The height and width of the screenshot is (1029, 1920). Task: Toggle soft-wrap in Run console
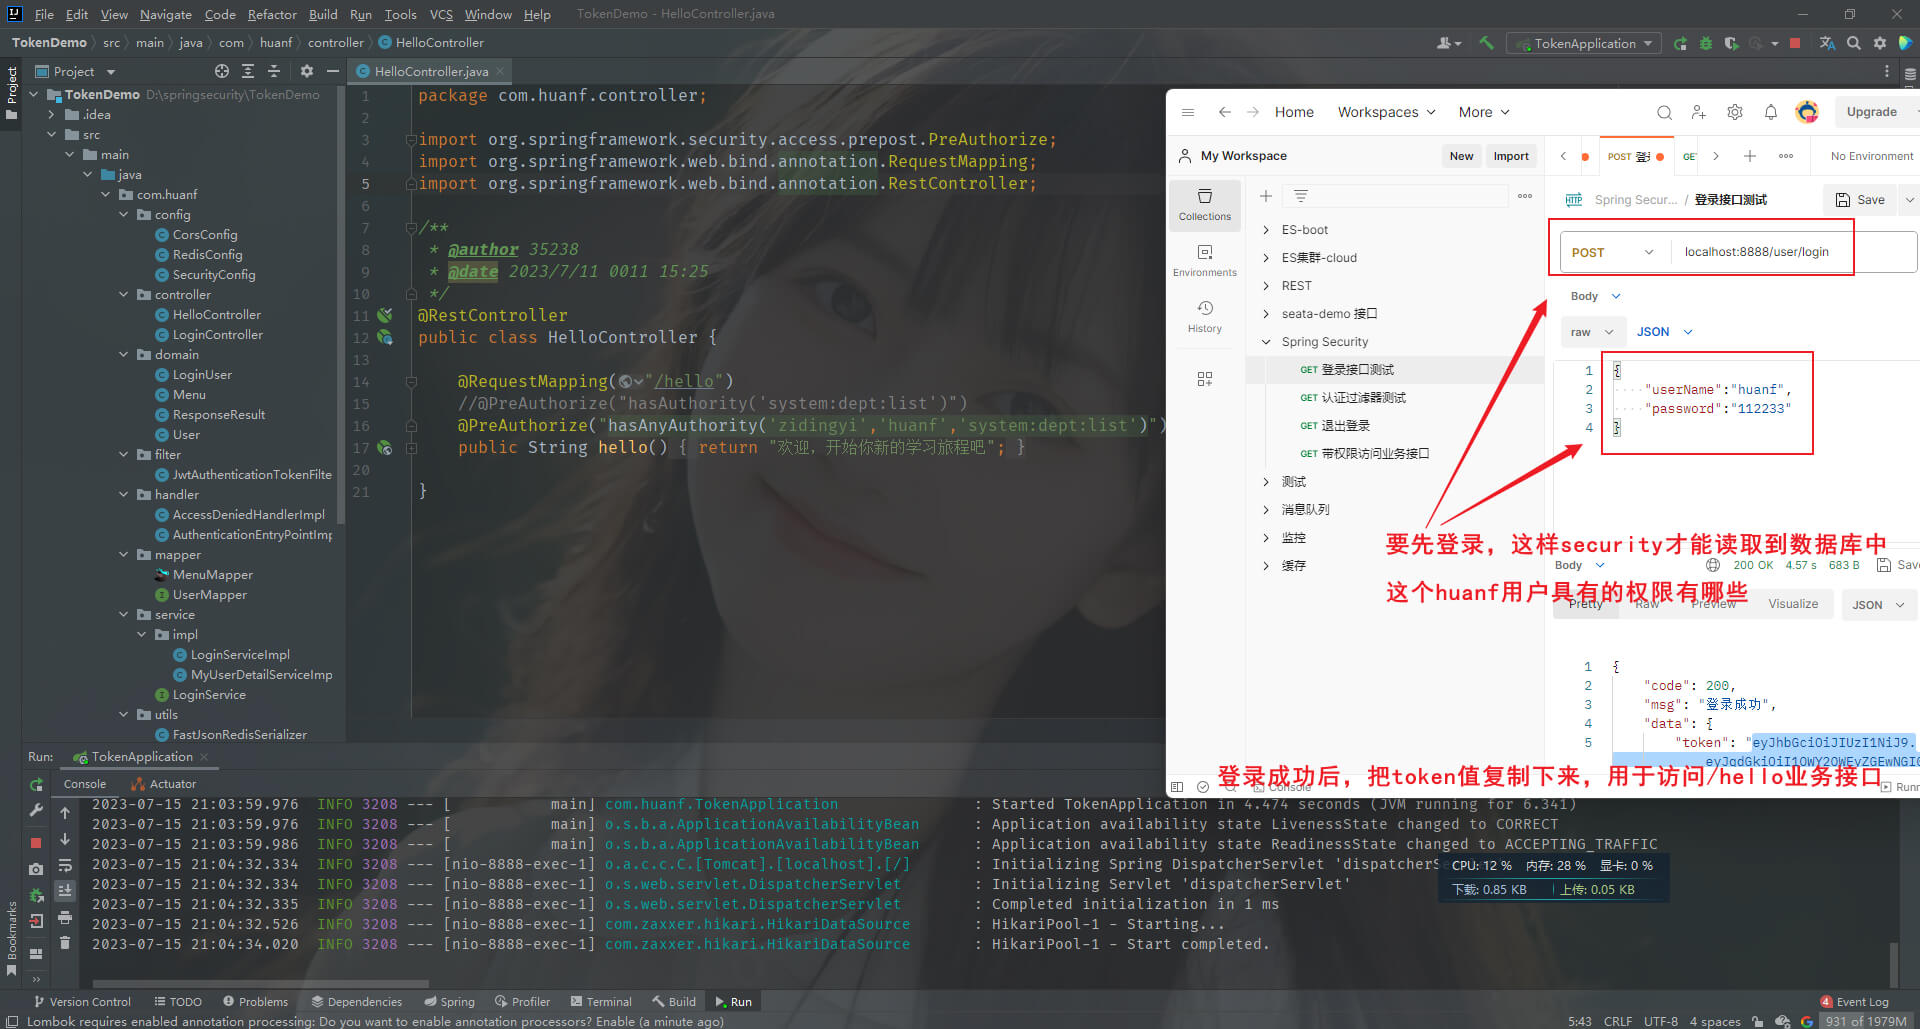click(65, 865)
